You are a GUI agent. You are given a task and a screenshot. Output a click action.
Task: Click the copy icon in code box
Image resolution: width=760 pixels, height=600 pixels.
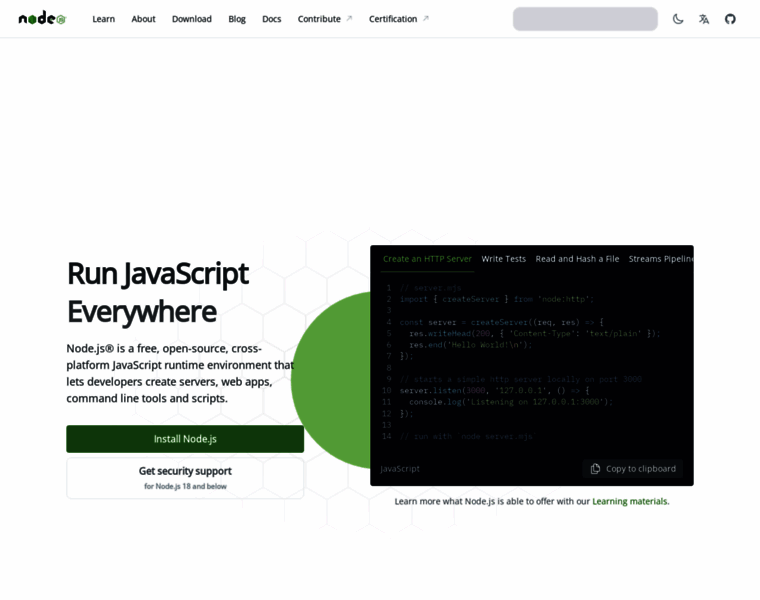(x=595, y=469)
